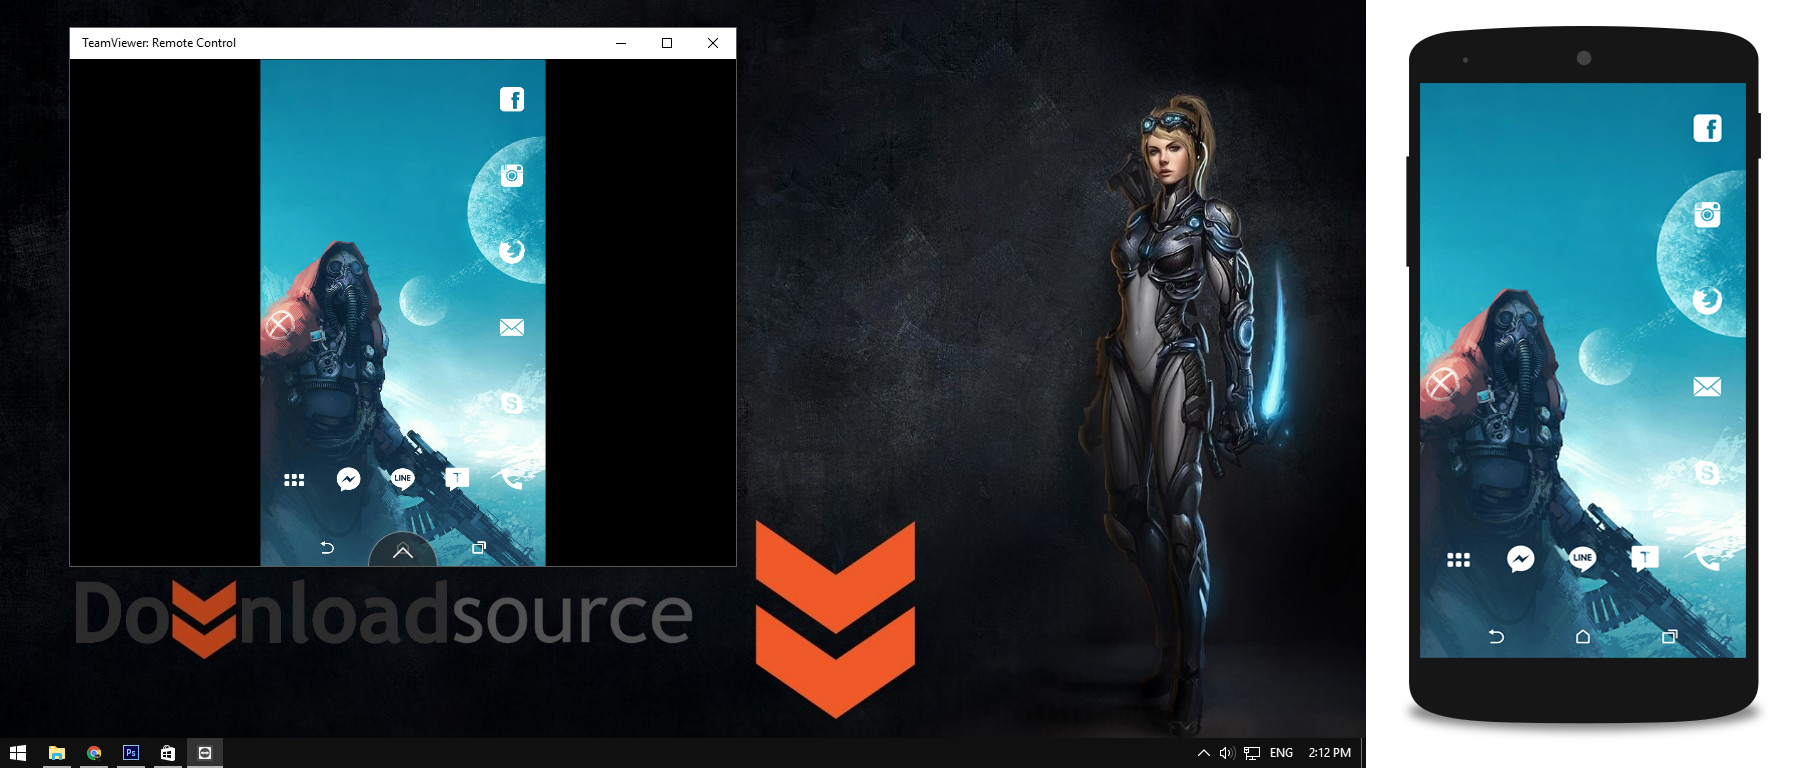Tap the app drawer grid on phone mockup
Screen dimensions: 1800x768
(1459, 560)
